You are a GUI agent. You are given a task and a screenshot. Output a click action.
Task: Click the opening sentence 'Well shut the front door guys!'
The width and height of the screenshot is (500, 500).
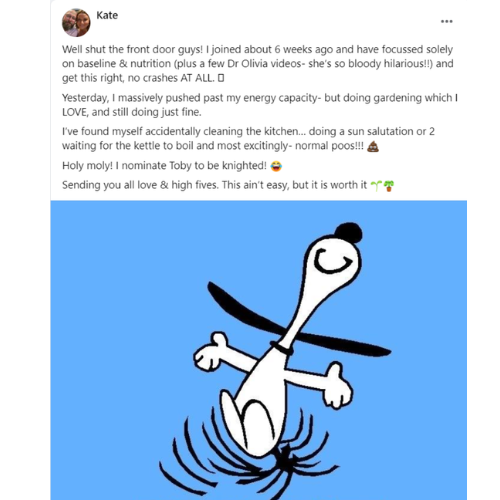pyautogui.click(x=132, y=49)
